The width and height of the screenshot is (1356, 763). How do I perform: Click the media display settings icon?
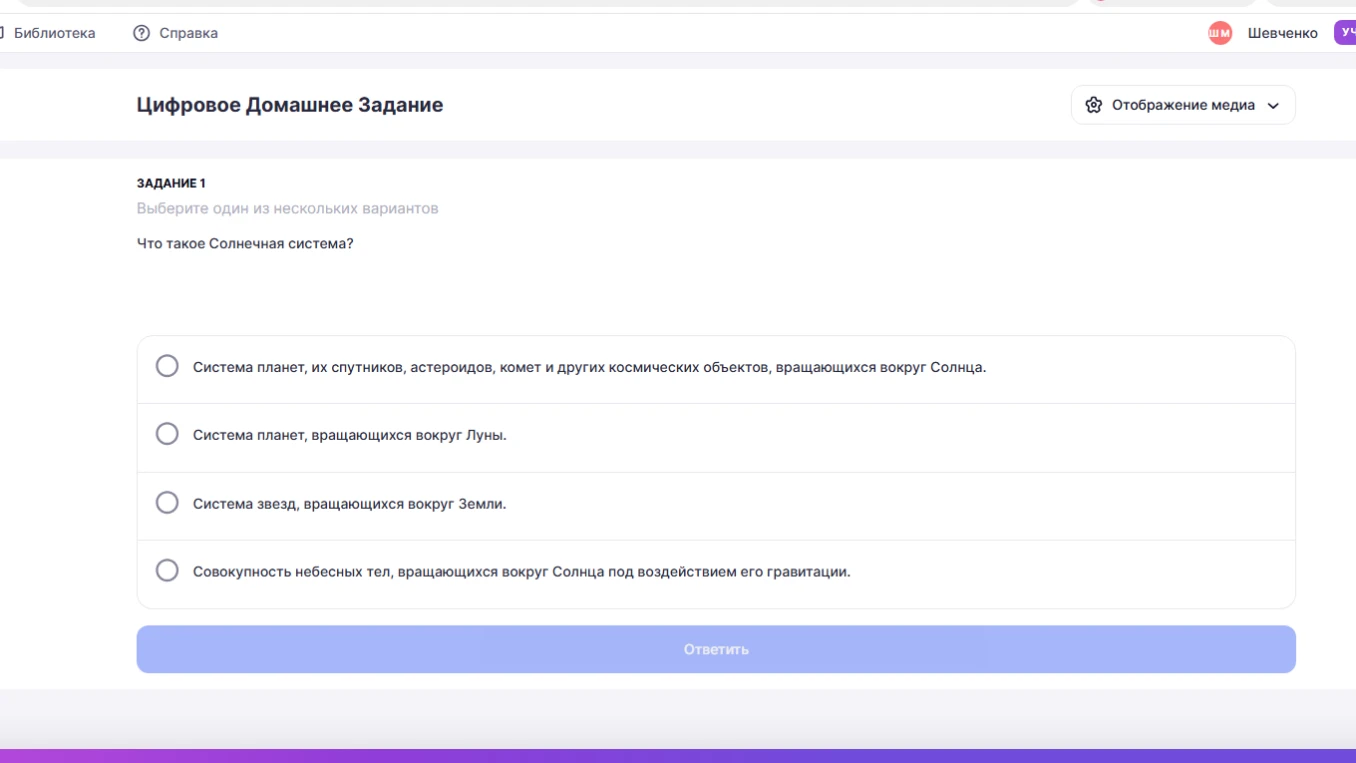click(1094, 105)
